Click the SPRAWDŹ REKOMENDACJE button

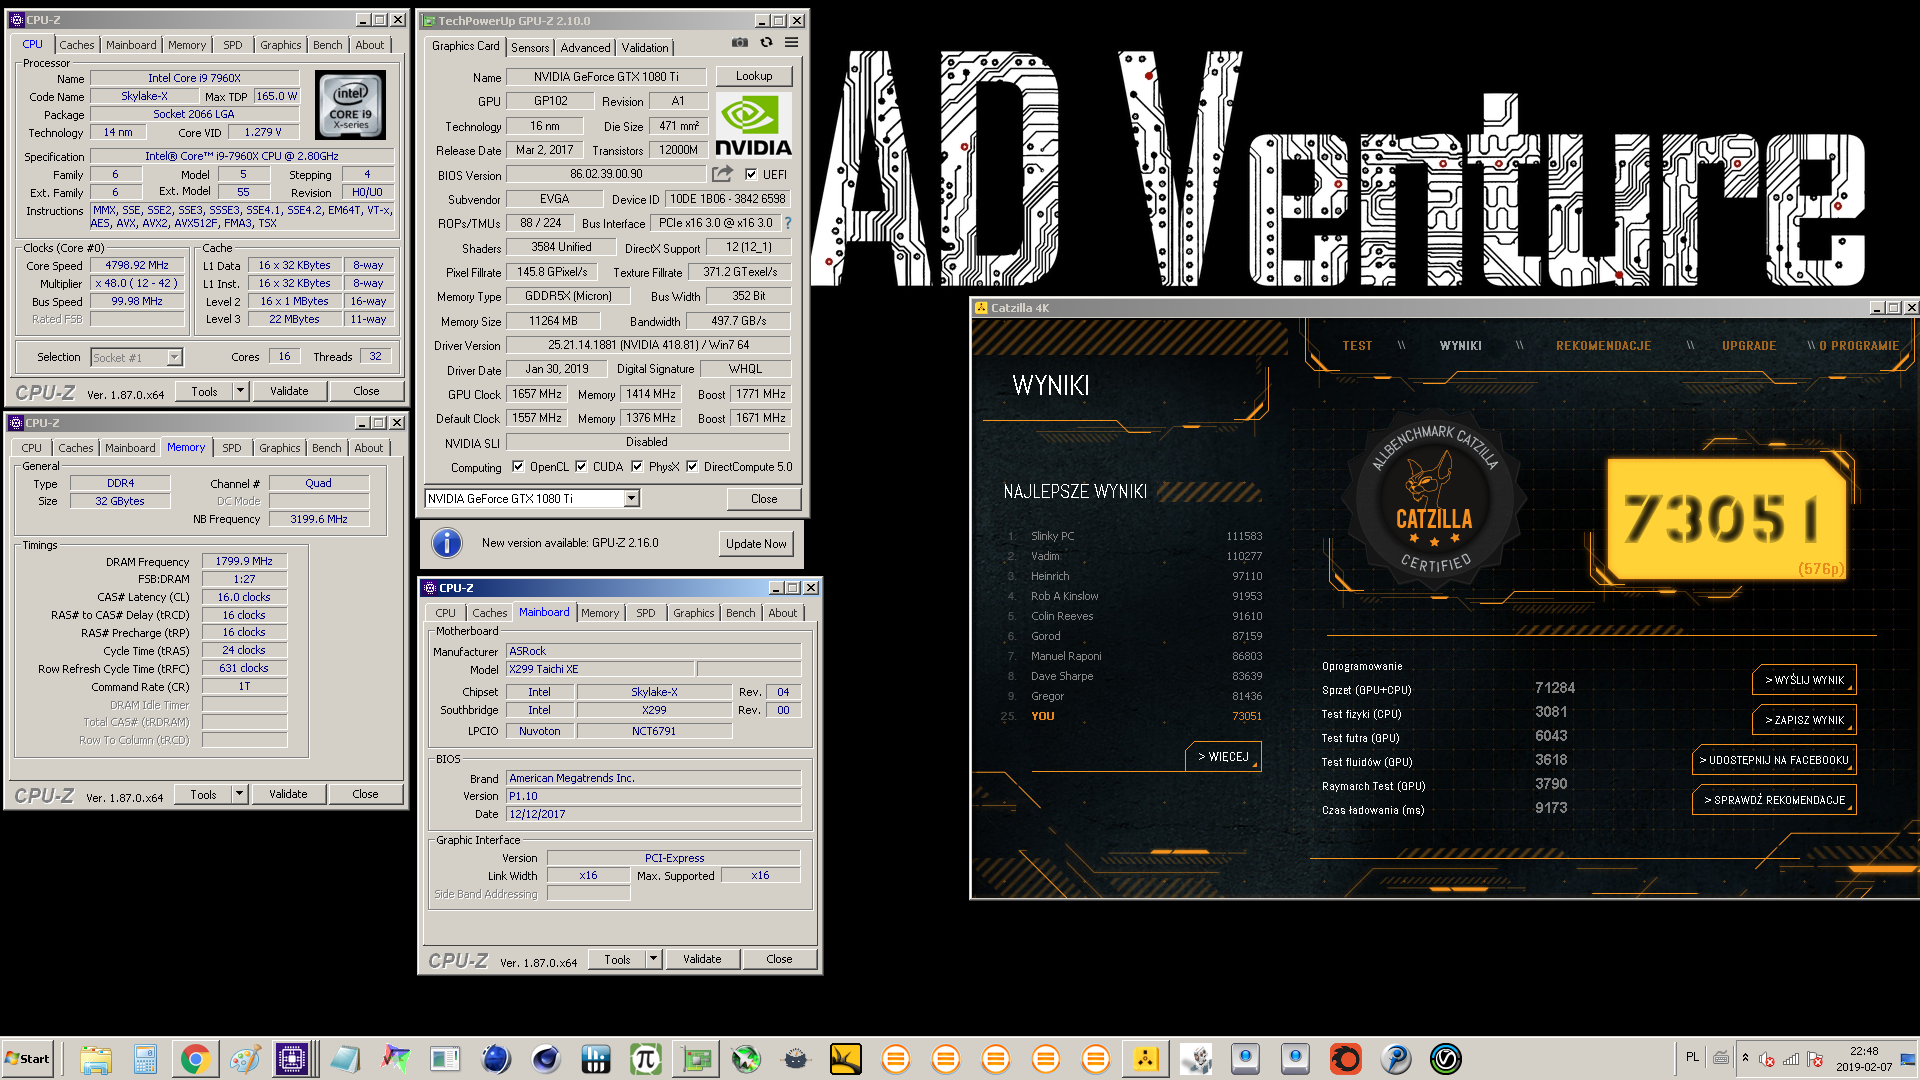[x=1774, y=800]
